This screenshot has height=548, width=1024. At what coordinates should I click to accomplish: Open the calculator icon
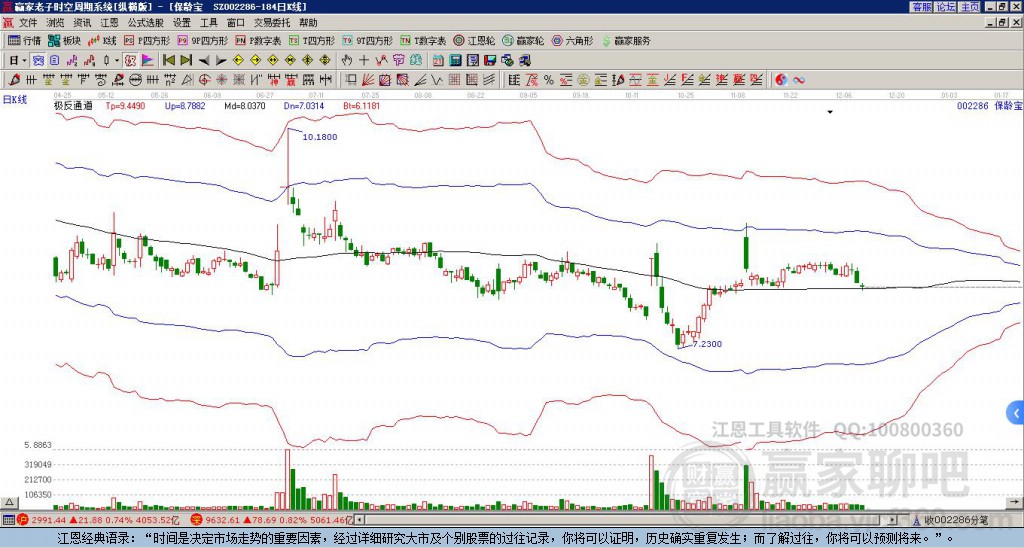[455, 61]
